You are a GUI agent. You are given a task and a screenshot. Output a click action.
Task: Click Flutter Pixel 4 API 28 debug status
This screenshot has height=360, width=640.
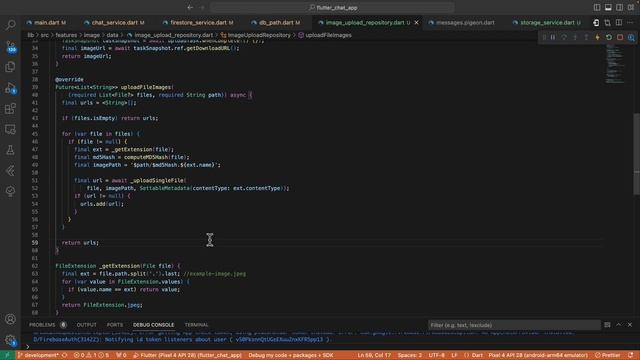[x=187, y=355]
